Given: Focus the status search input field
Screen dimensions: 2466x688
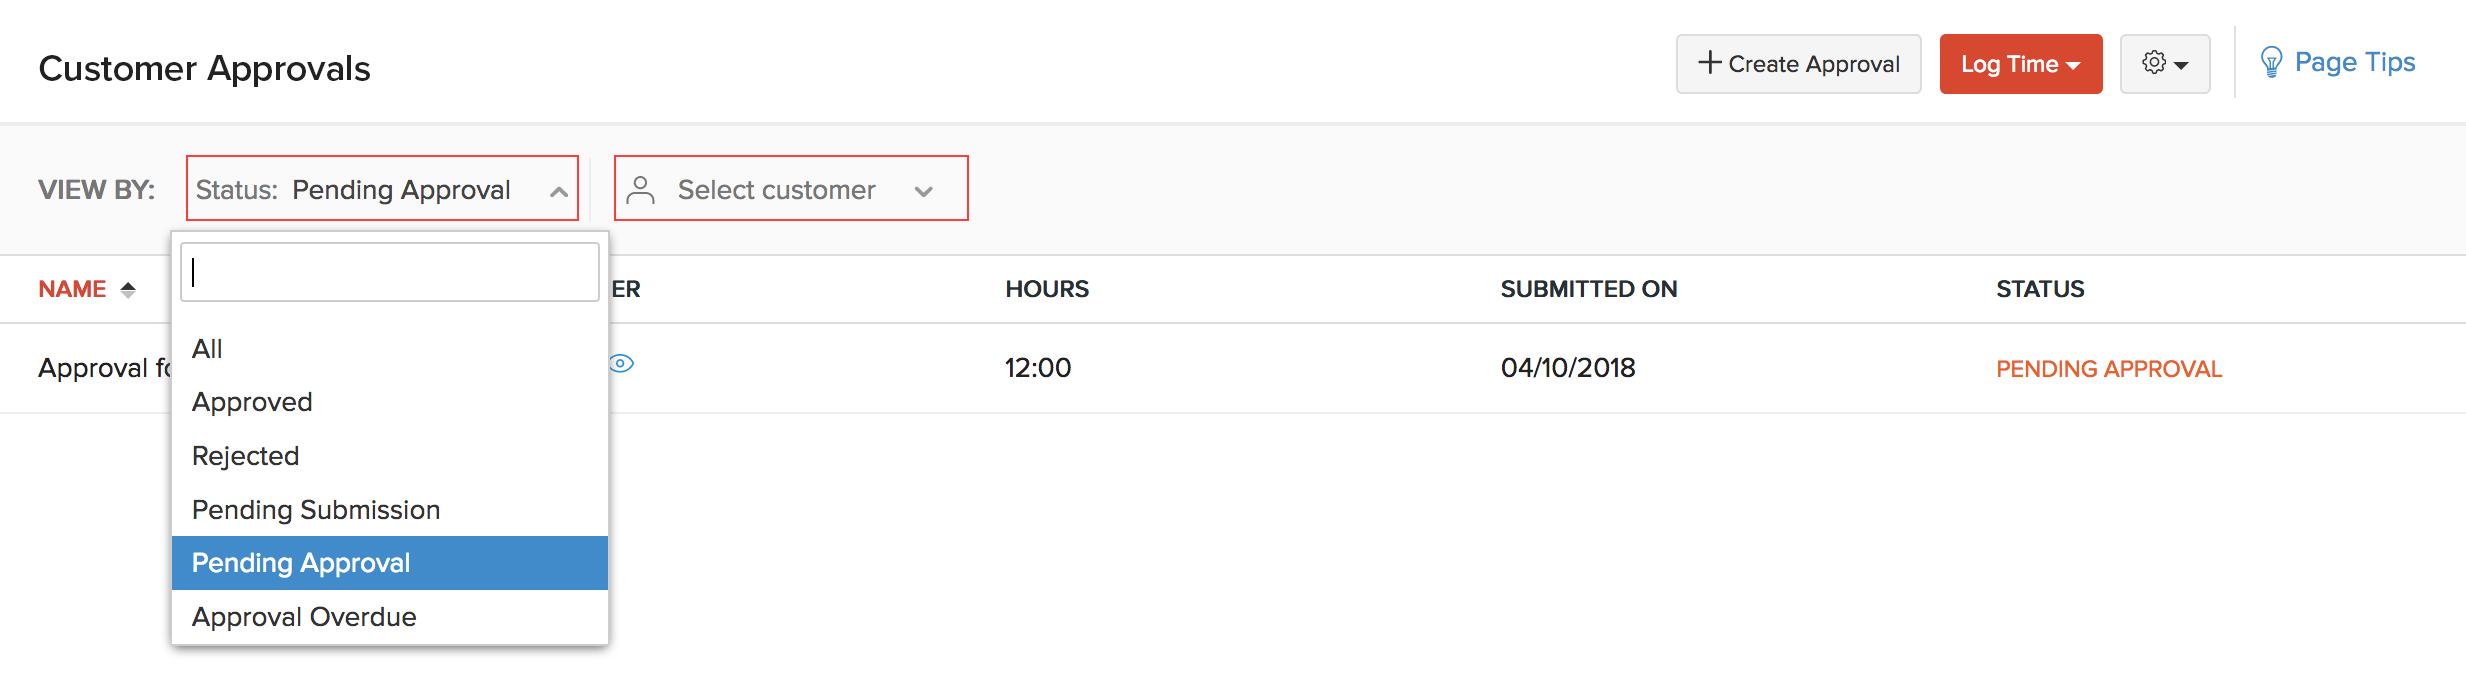Looking at the screenshot, I should coord(390,272).
